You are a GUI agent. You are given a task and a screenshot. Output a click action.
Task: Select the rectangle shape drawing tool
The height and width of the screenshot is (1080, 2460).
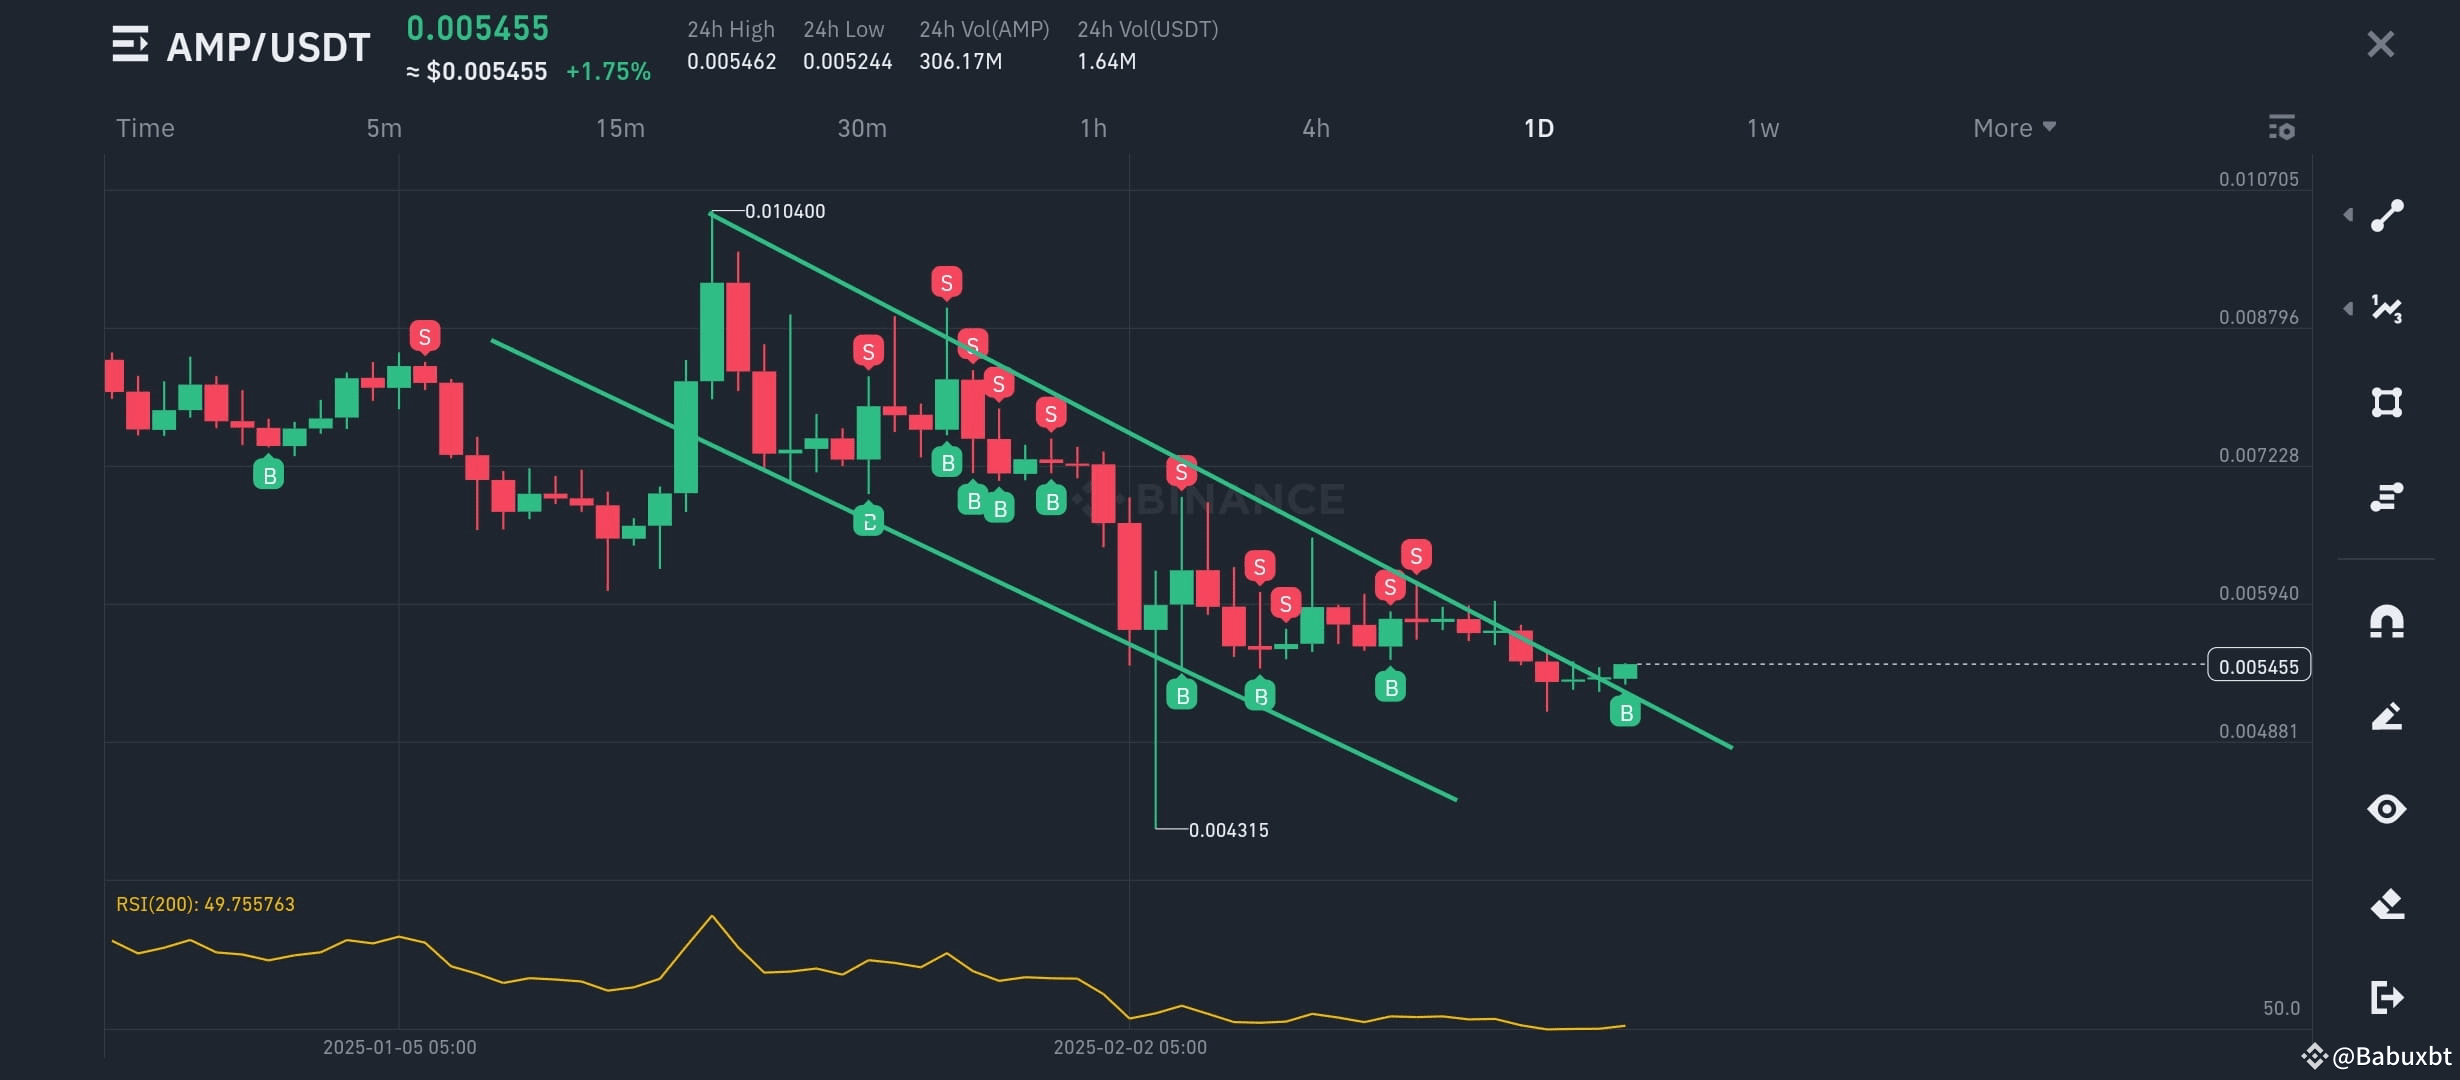2387,402
